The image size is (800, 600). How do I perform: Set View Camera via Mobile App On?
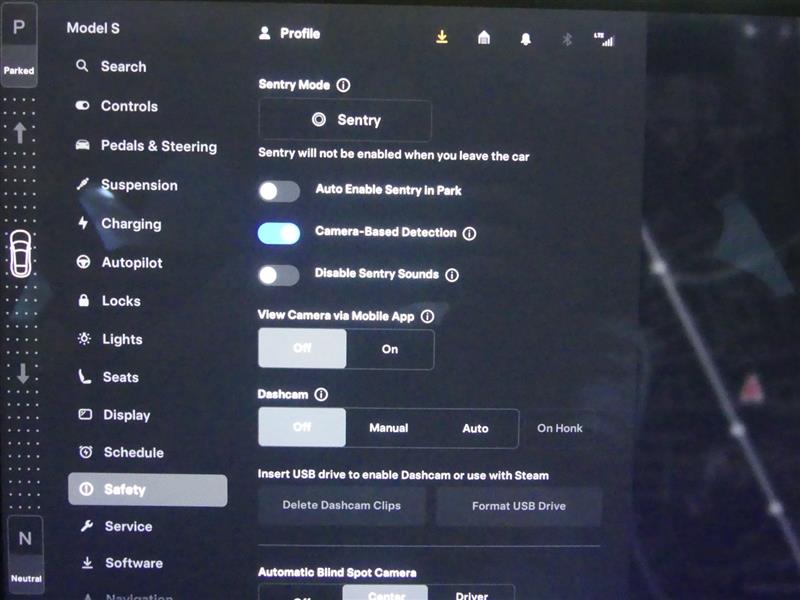pyautogui.click(x=390, y=349)
